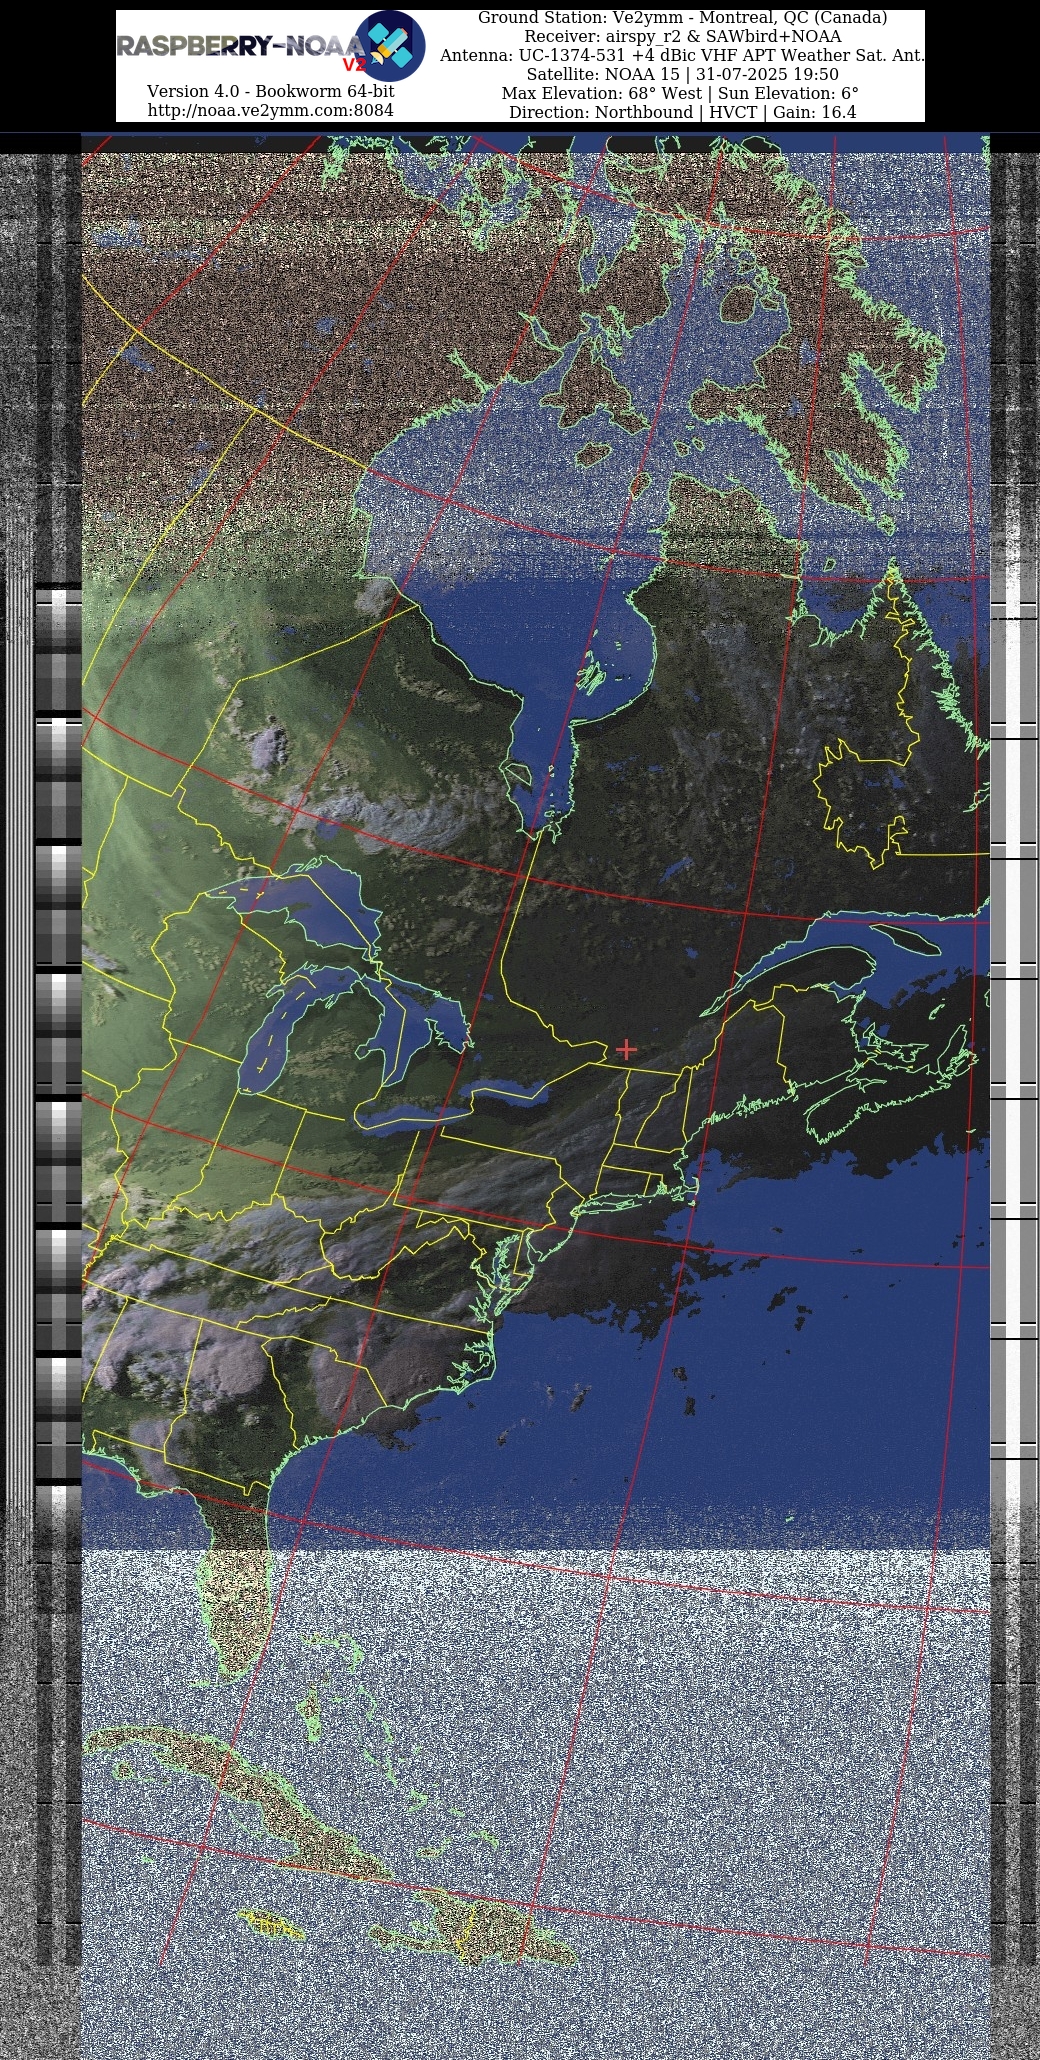Click the RASPBERRY-NOAA logo text
The width and height of the screenshot is (1040, 2060).
[240, 46]
